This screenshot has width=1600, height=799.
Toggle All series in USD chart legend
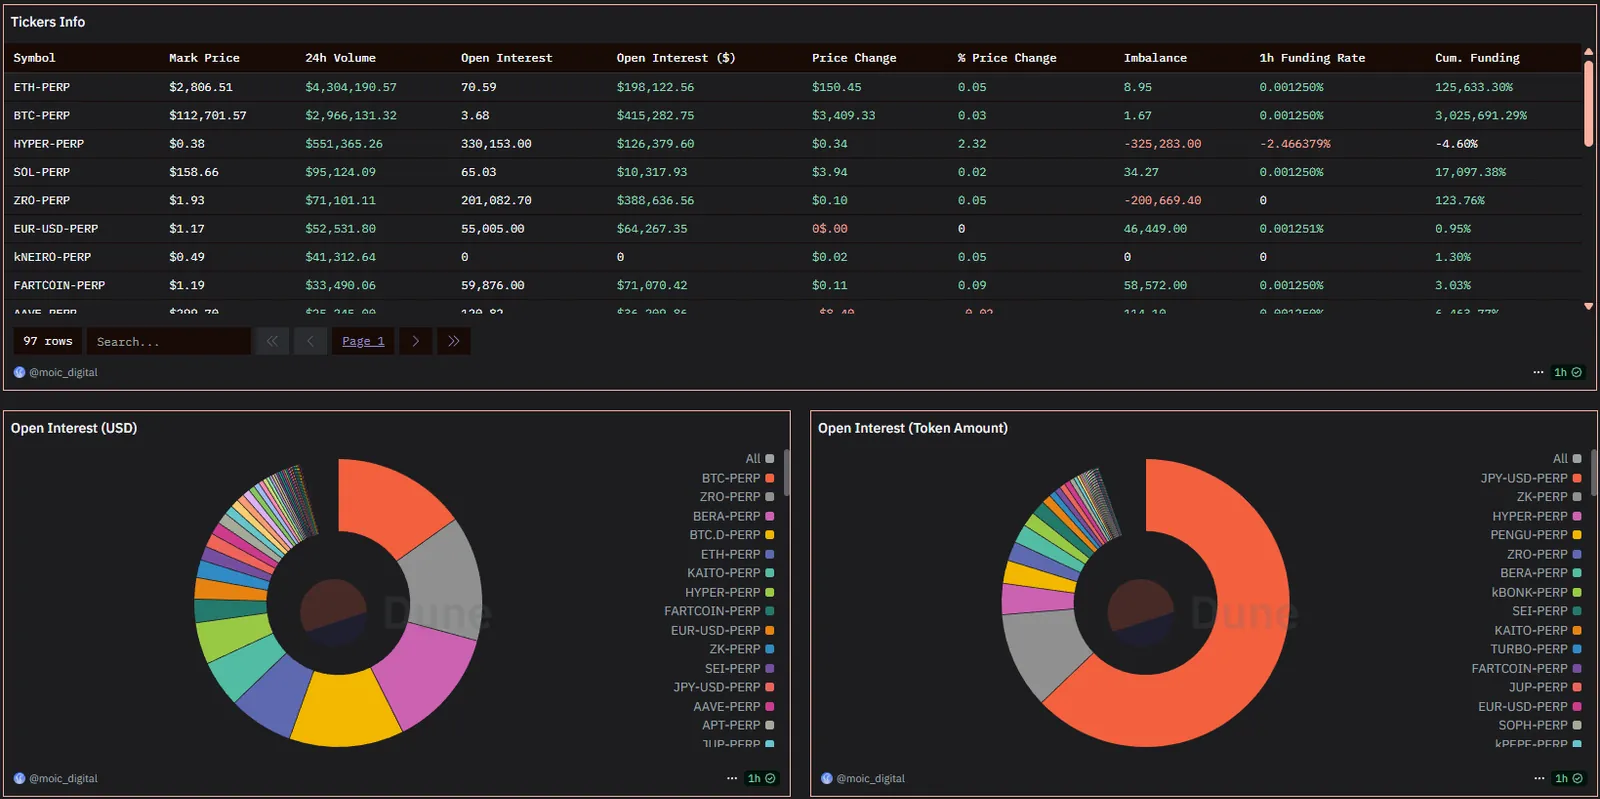(759, 459)
